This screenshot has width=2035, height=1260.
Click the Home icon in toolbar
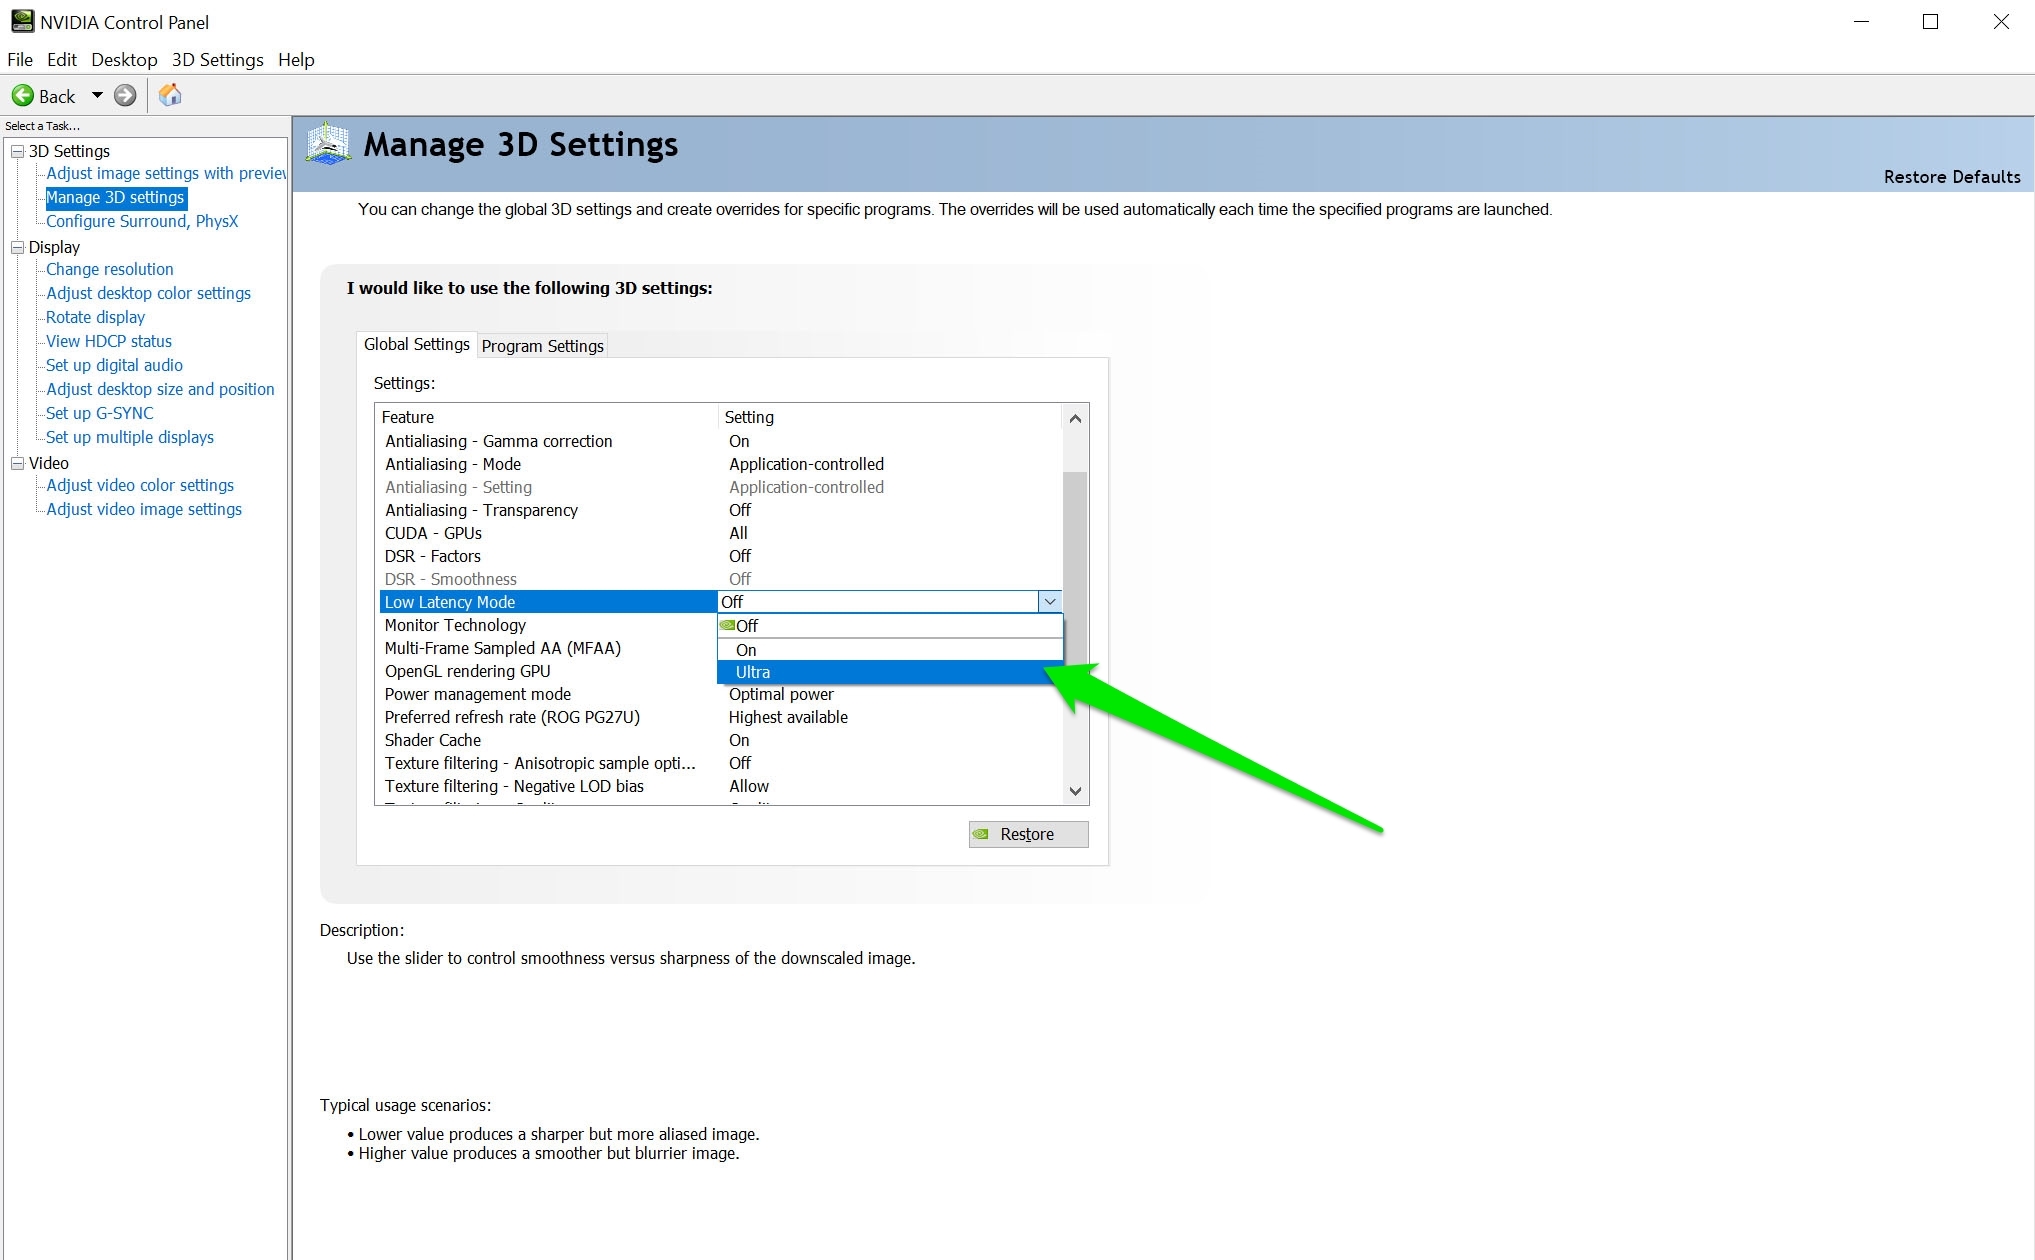(170, 94)
